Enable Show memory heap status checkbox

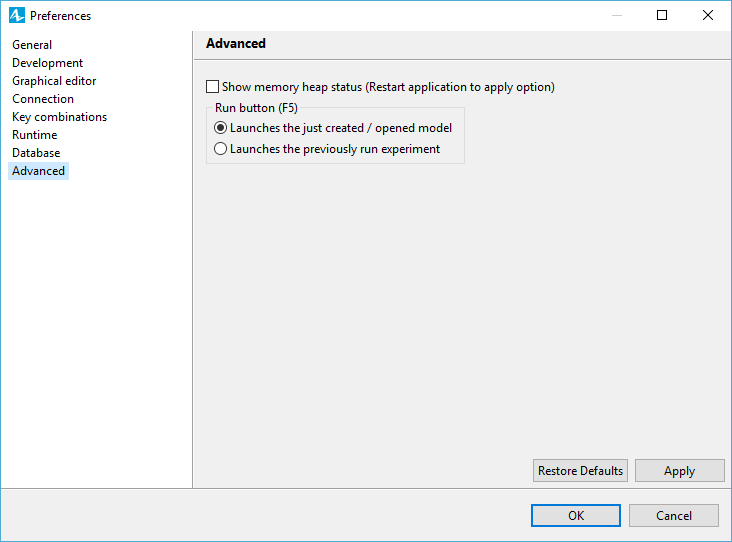[212, 87]
